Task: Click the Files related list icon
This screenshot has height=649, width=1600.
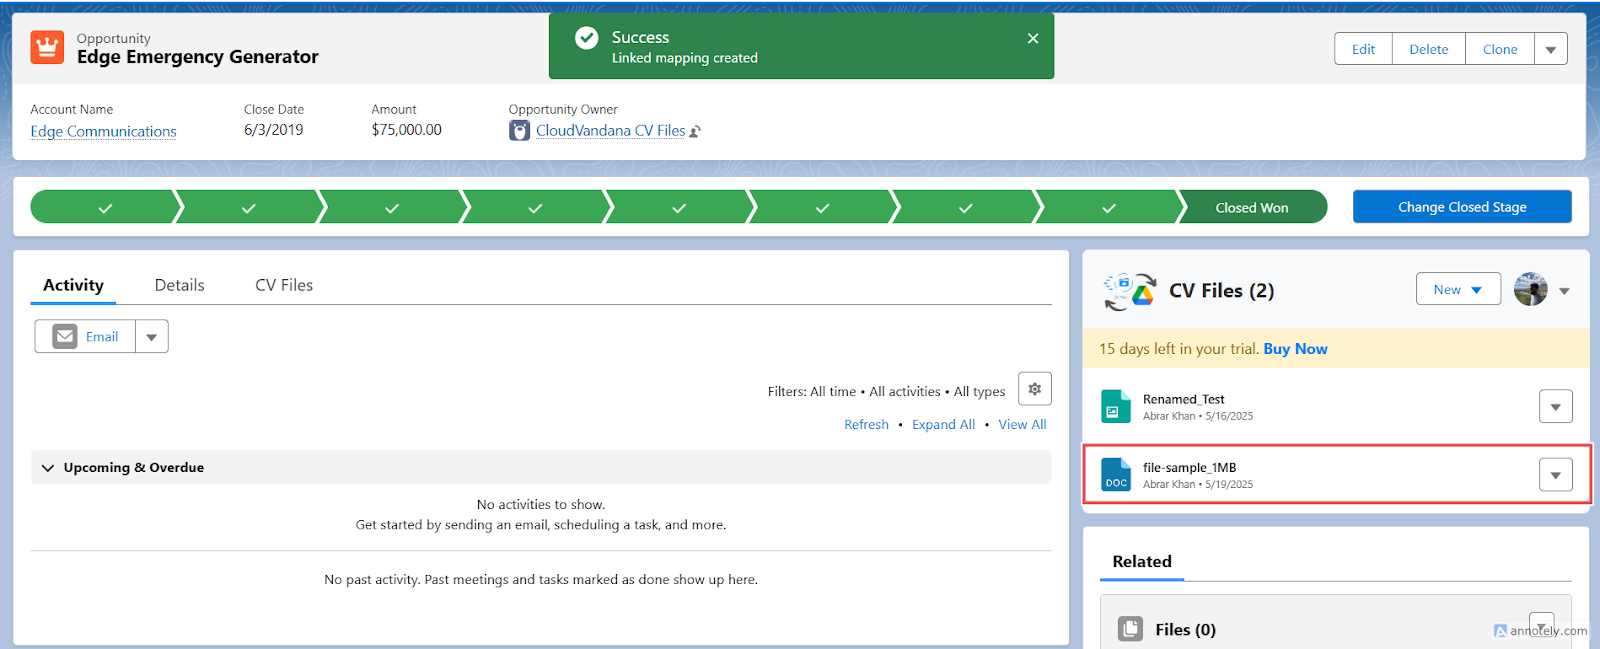Action: tap(1130, 629)
